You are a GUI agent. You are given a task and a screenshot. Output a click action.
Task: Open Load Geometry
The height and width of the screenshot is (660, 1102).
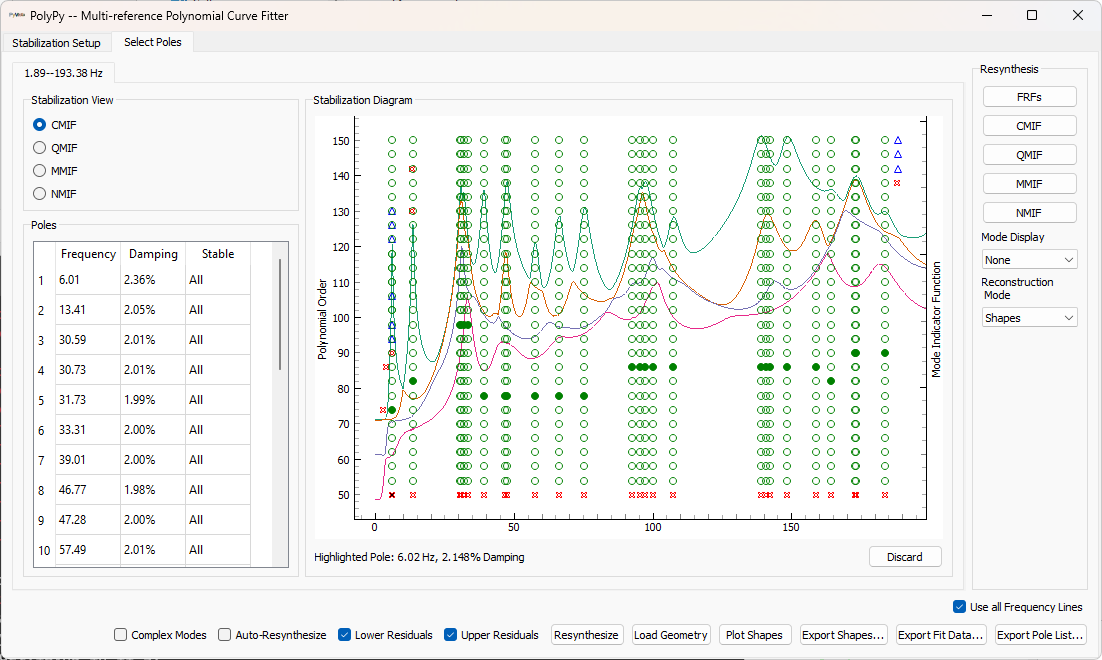coord(670,634)
